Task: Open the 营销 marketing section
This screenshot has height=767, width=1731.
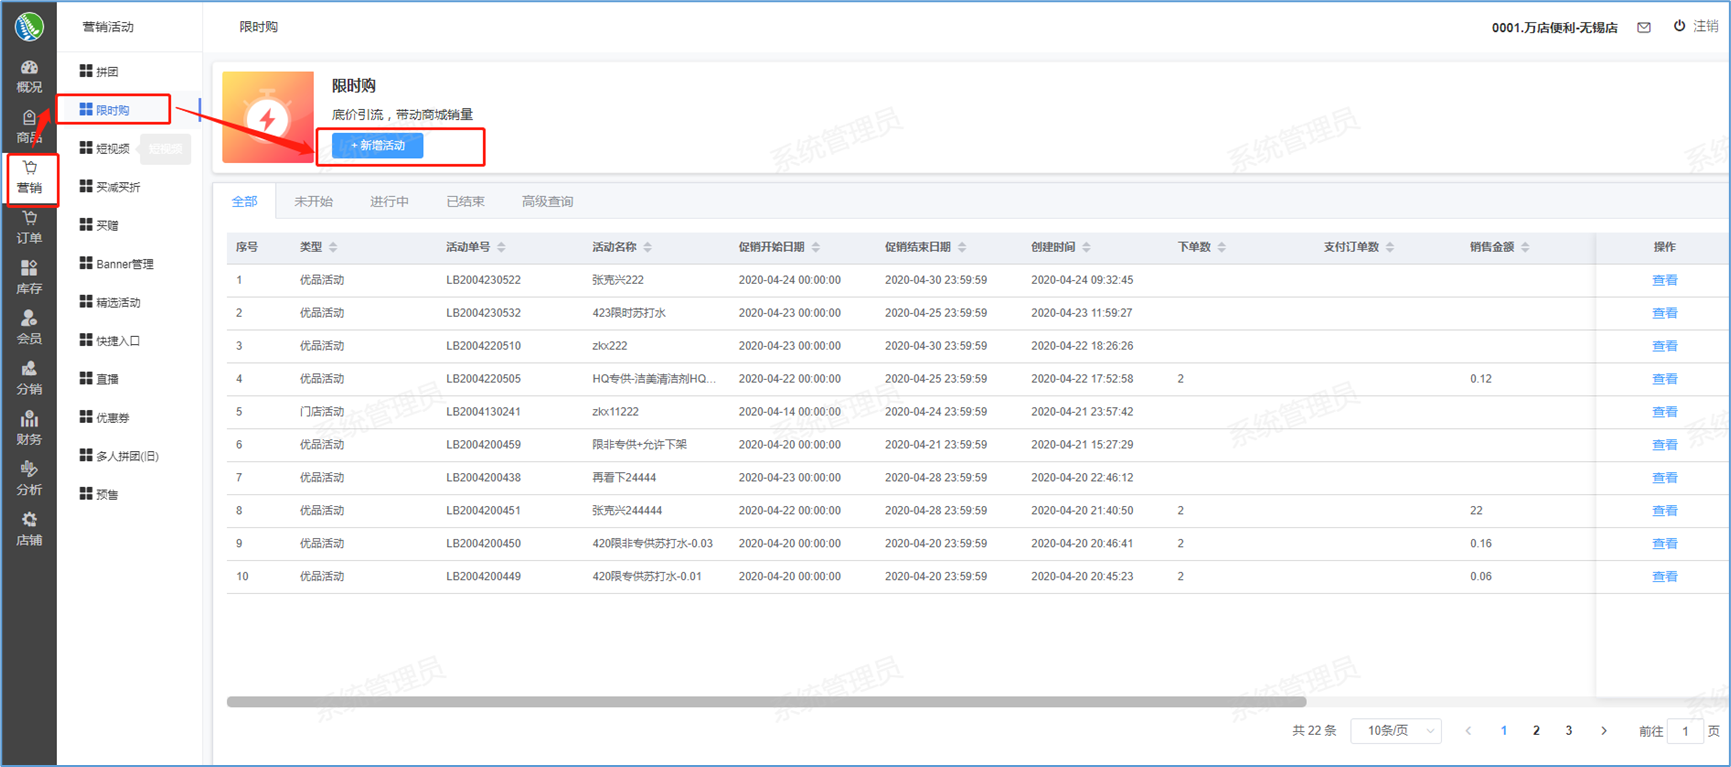Action: (29, 178)
